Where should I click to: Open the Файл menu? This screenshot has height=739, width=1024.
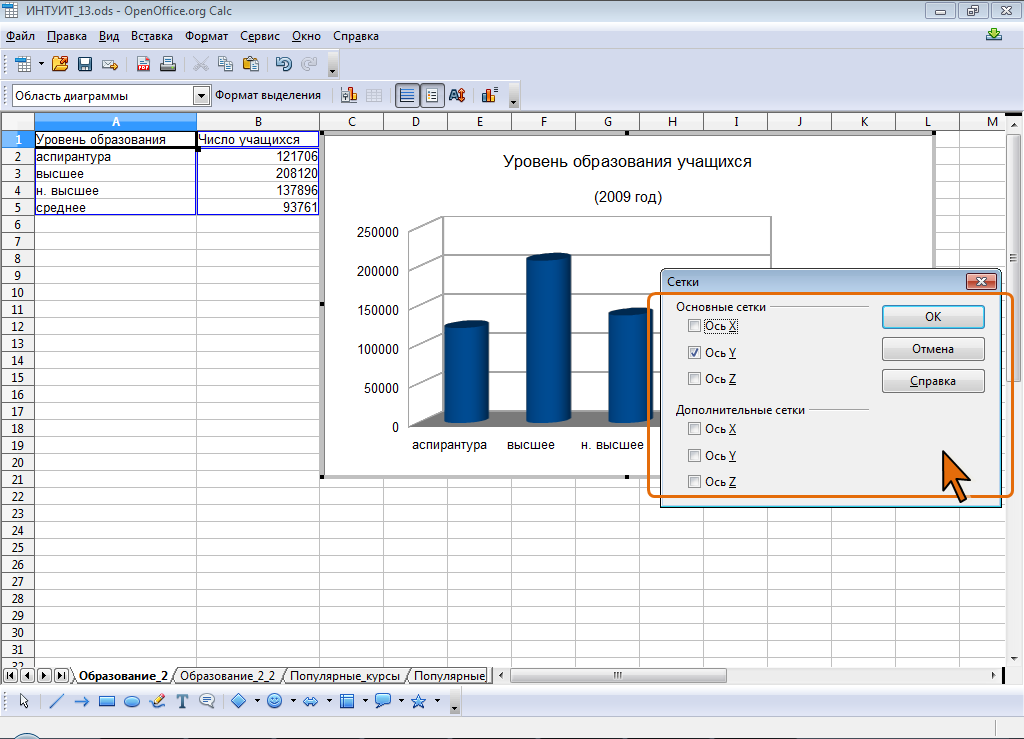pos(20,36)
